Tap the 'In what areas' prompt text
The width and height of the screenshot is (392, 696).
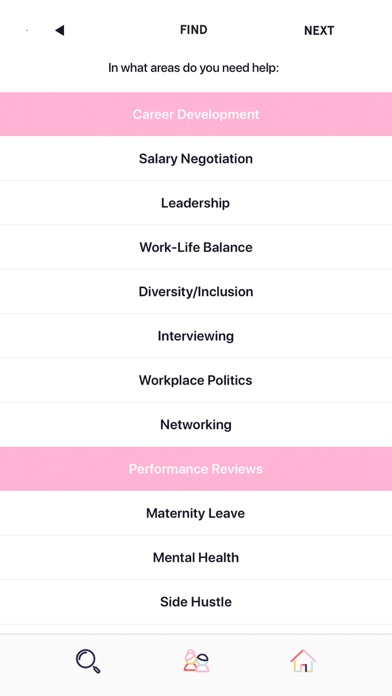coord(194,68)
